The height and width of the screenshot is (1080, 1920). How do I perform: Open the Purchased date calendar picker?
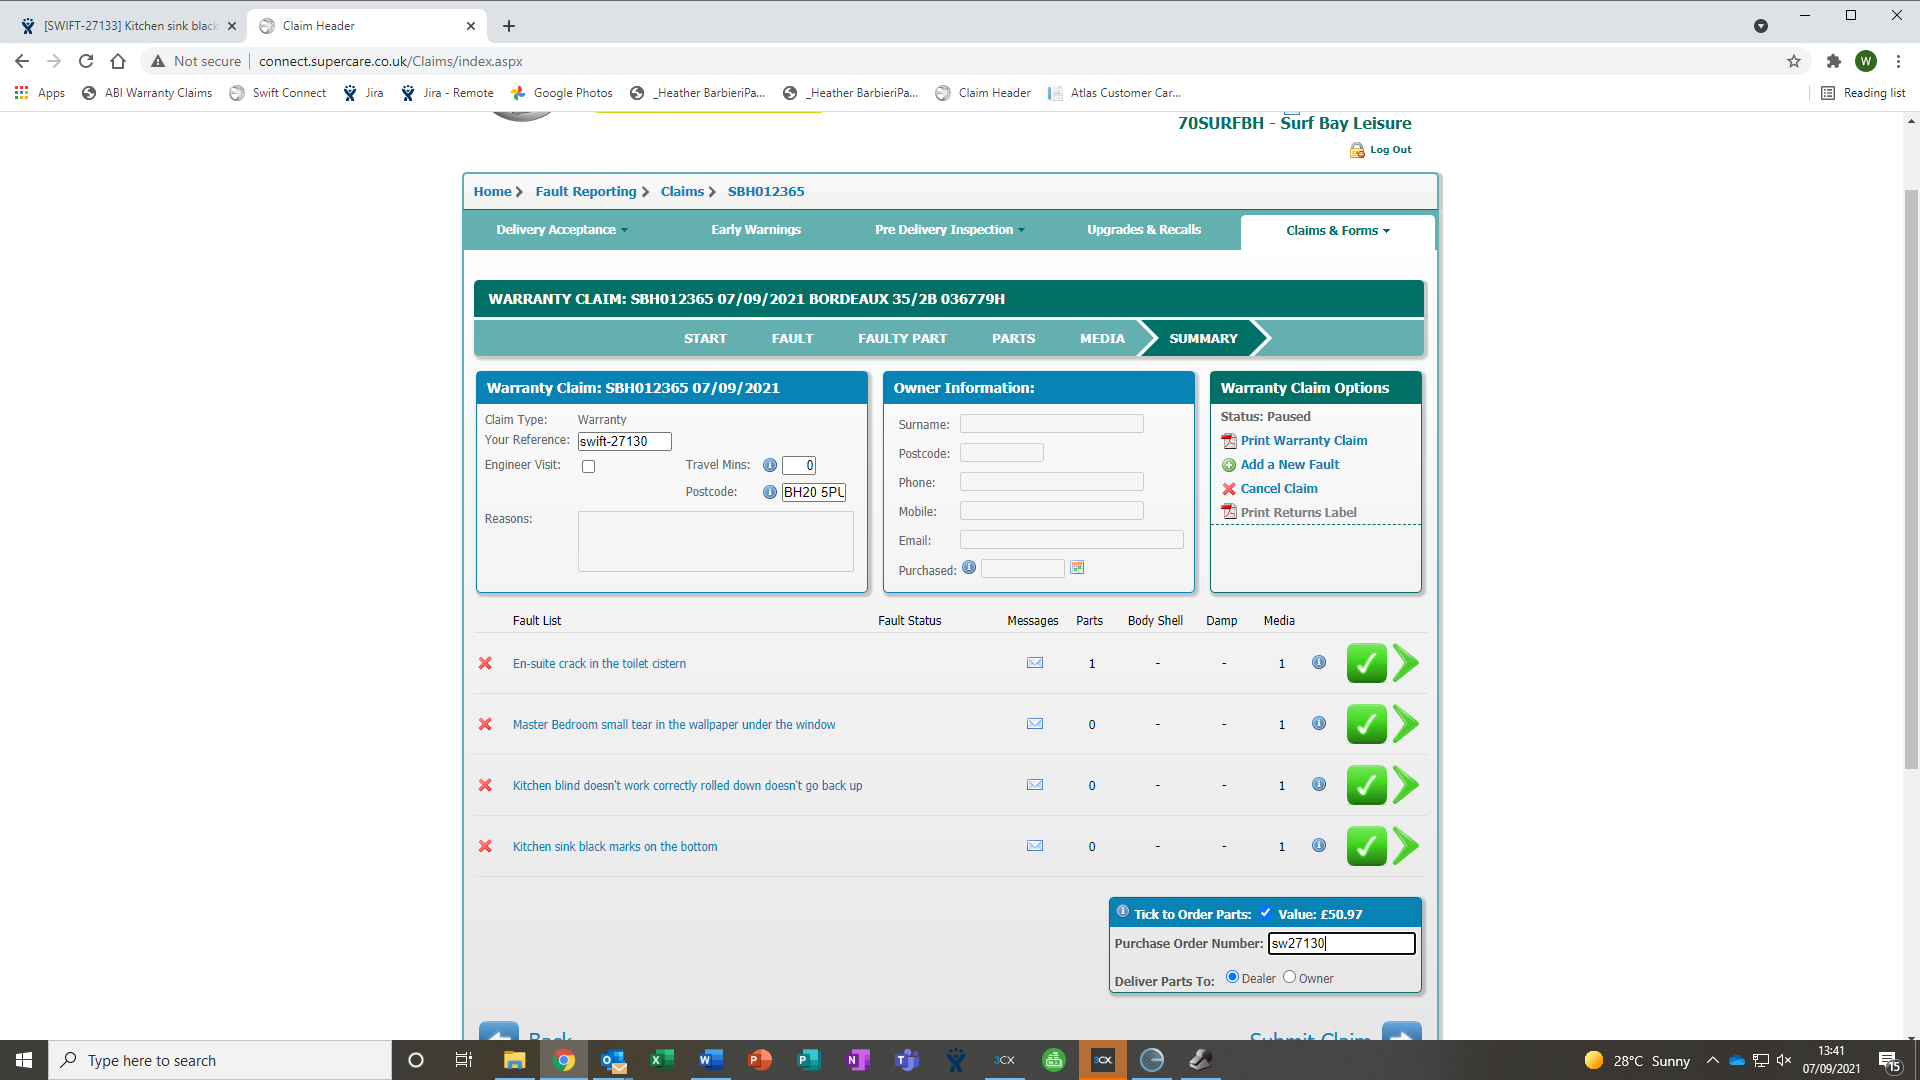tap(1077, 568)
